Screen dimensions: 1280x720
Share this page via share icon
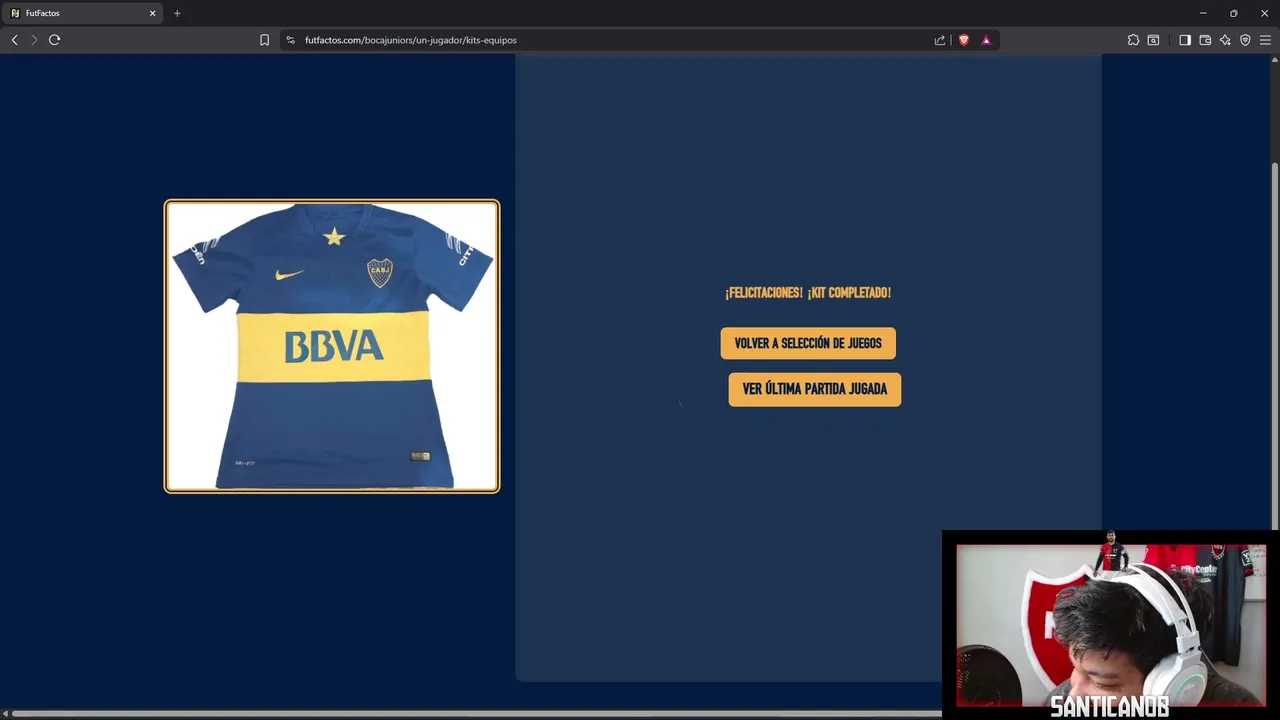(x=940, y=40)
